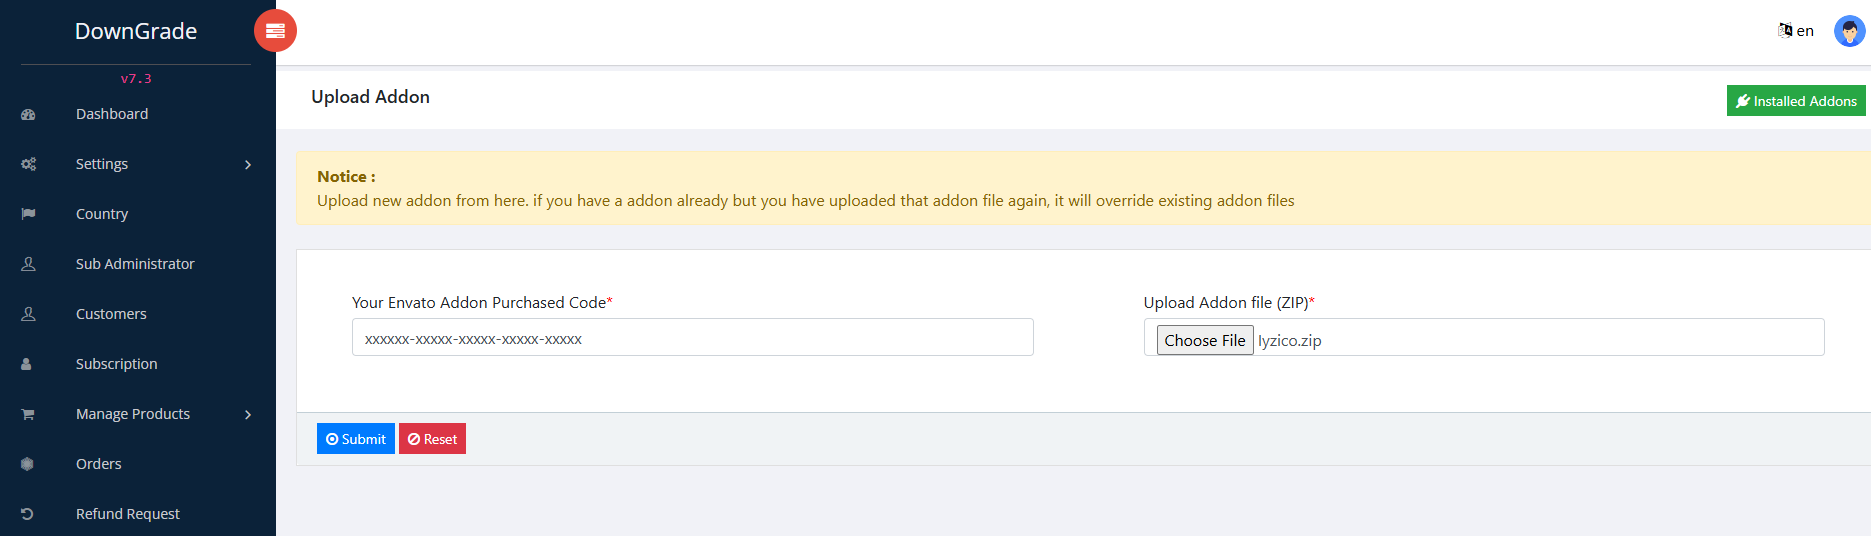Click the Customers person icon

pos(28,314)
